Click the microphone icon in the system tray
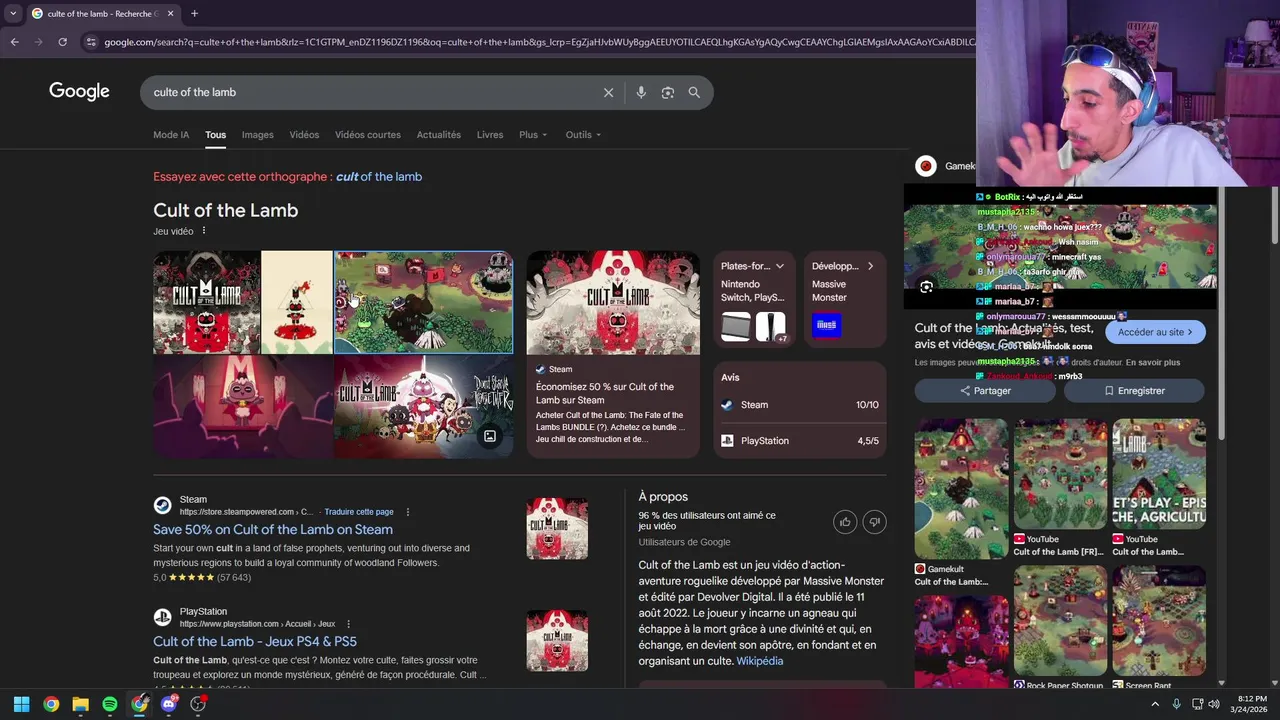The image size is (1280, 720). (x=1176, y=704)
